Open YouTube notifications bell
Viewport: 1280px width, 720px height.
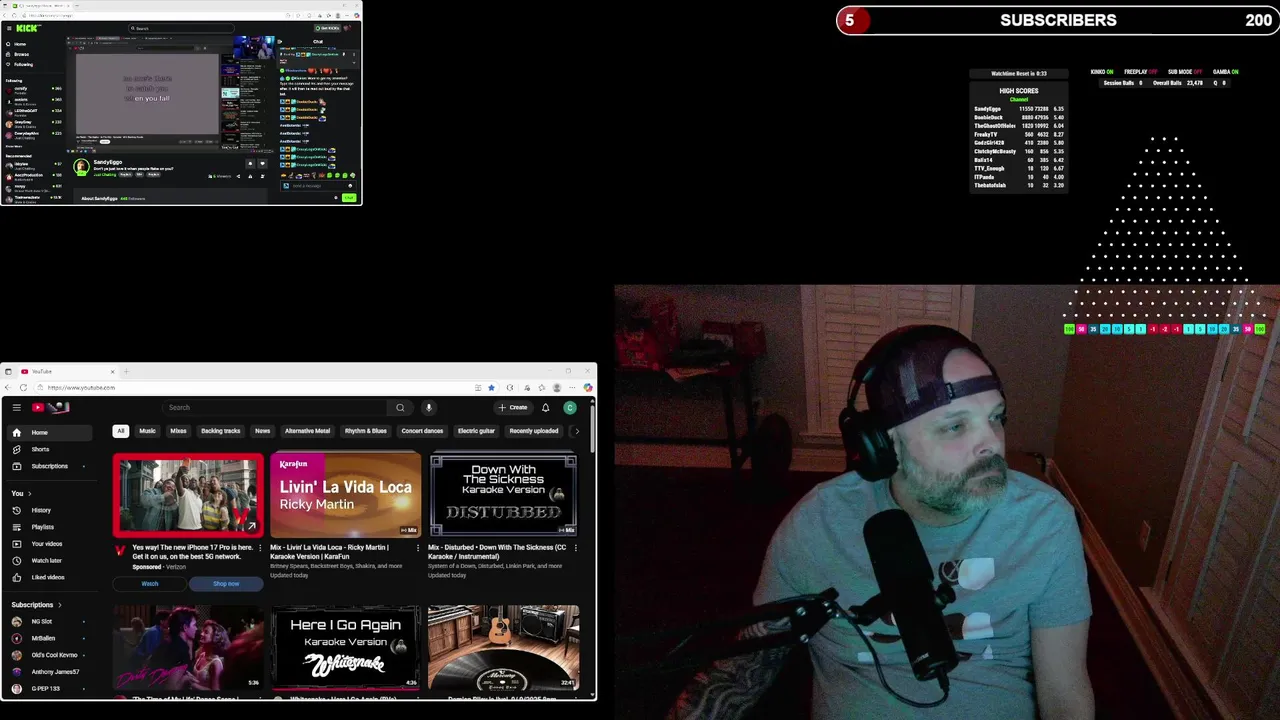[x=545, y=407]
